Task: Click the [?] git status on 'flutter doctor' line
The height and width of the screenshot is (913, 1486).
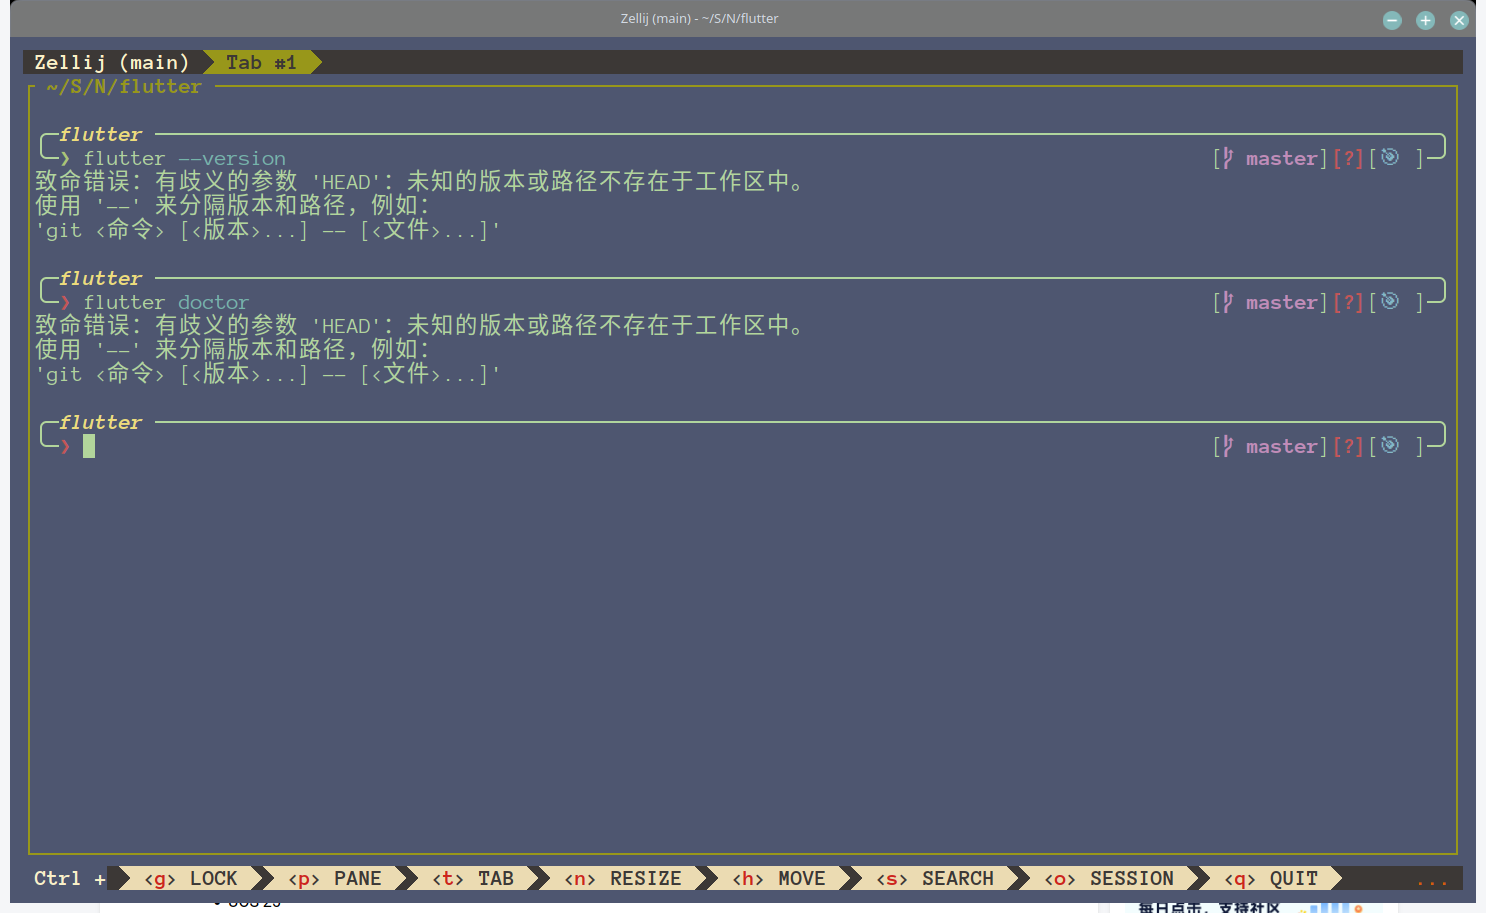Action: 1349,302
